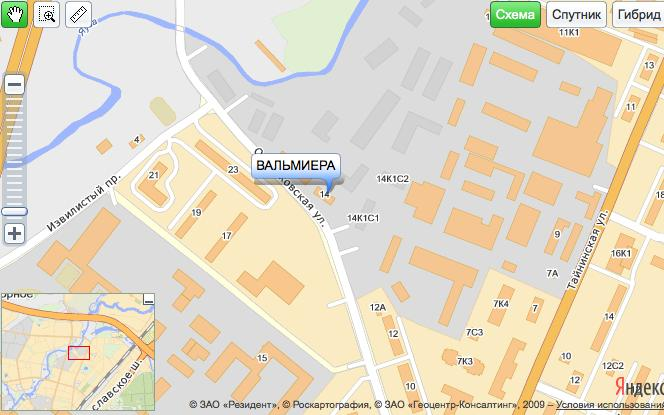This screenshot has height=415, width=664.
Task: Select the ruler distance measurement tool
Action: pyautogui.click(x=78, y=14)
